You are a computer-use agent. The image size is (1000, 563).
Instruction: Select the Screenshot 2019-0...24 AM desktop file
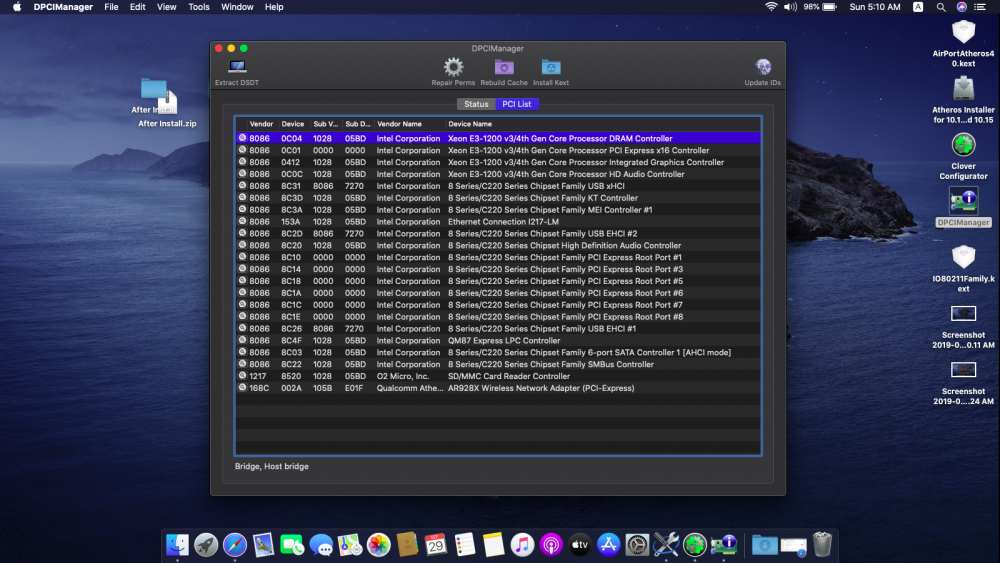[x=963, y=383]
